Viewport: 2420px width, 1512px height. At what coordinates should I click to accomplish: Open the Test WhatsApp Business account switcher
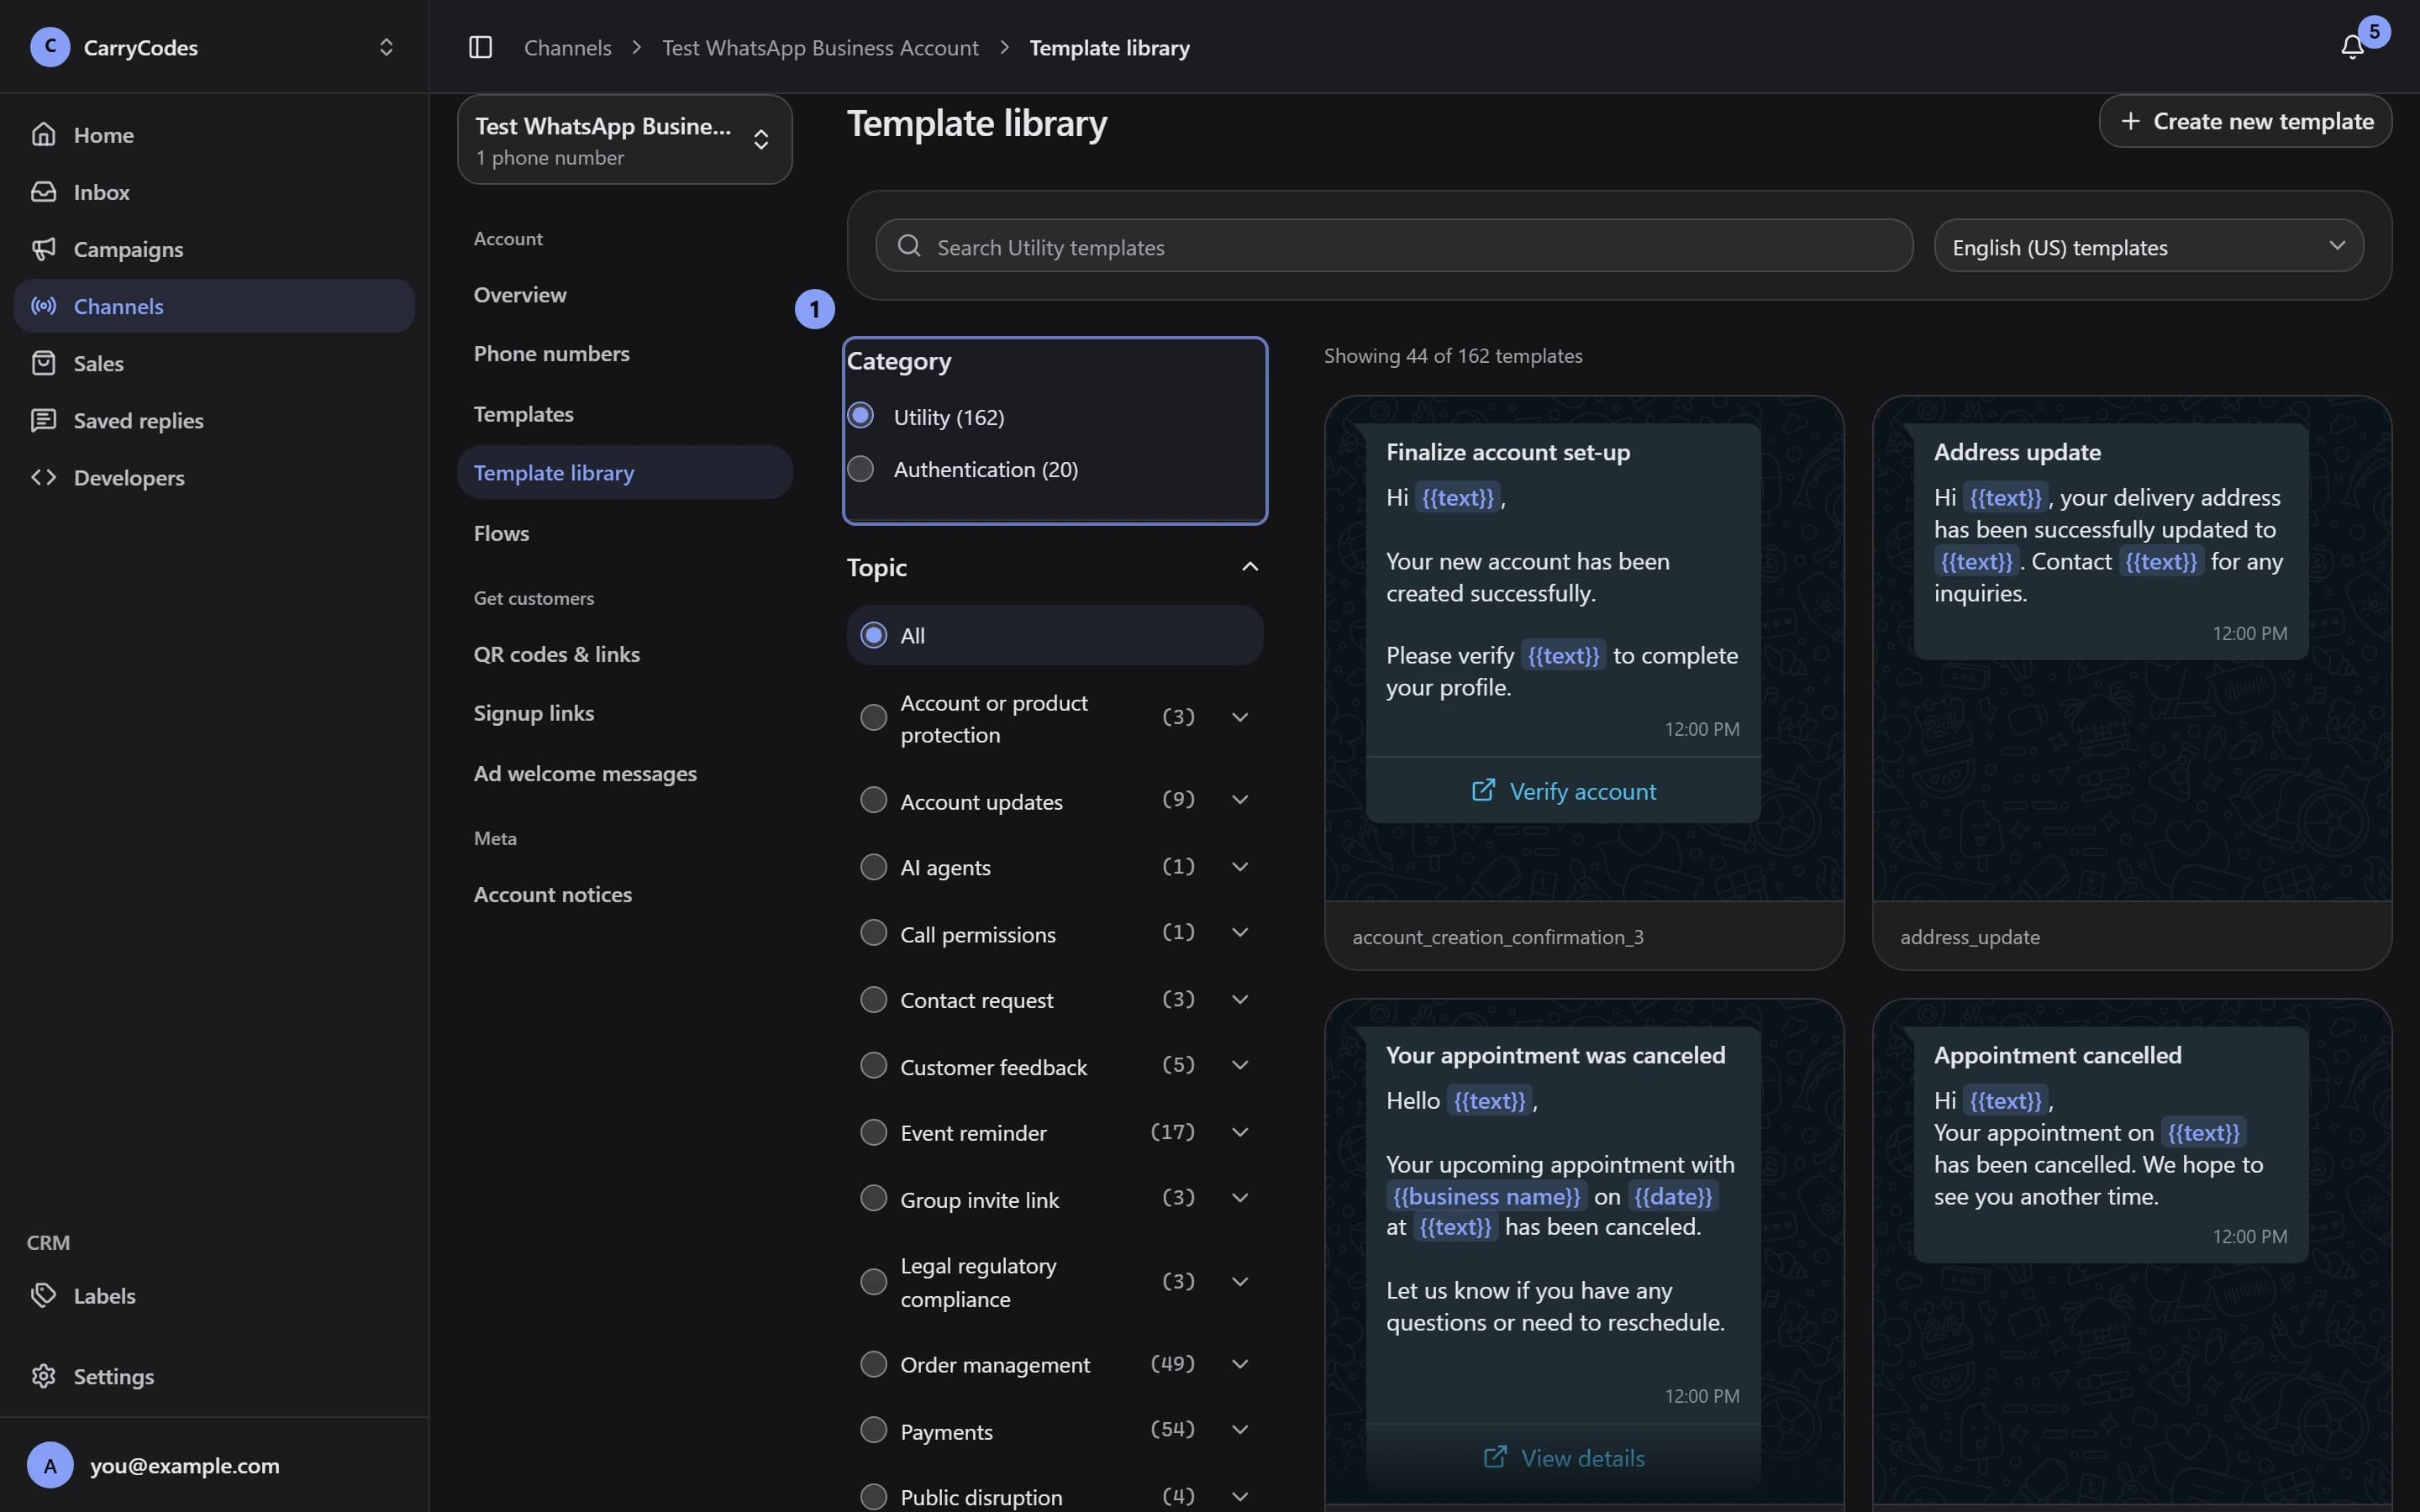pos(625,140)
